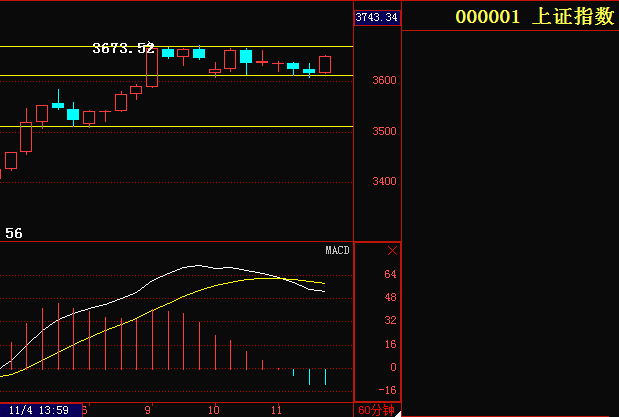The height and width of the screenshot is (417, 619).
Task: Click the 16 value on MACD axis
Action: [x=390, y=344]
